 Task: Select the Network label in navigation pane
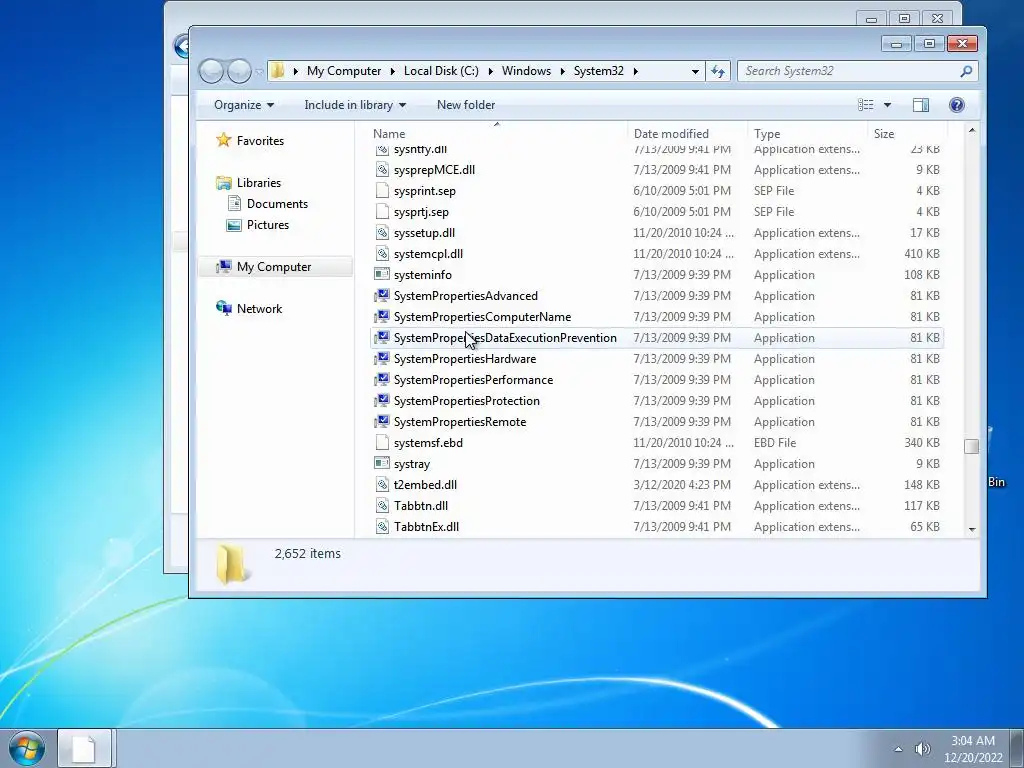click(x=259, y=308)
